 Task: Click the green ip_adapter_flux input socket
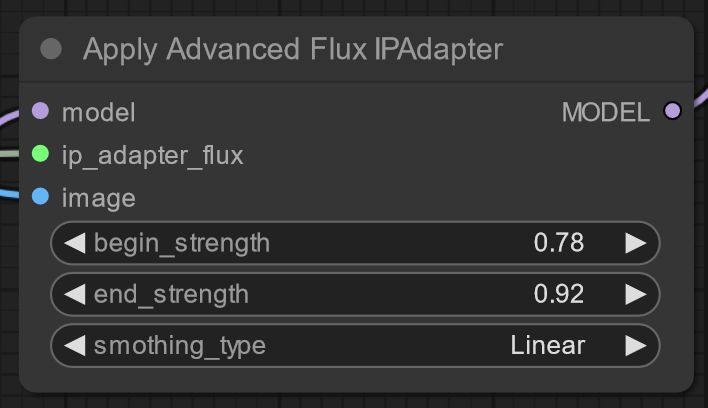click(41, 154)
